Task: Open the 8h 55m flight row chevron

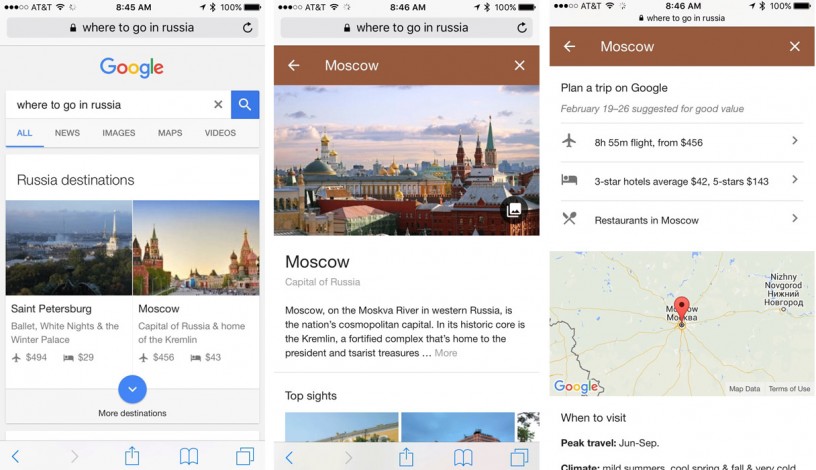Action: [795, 141]
